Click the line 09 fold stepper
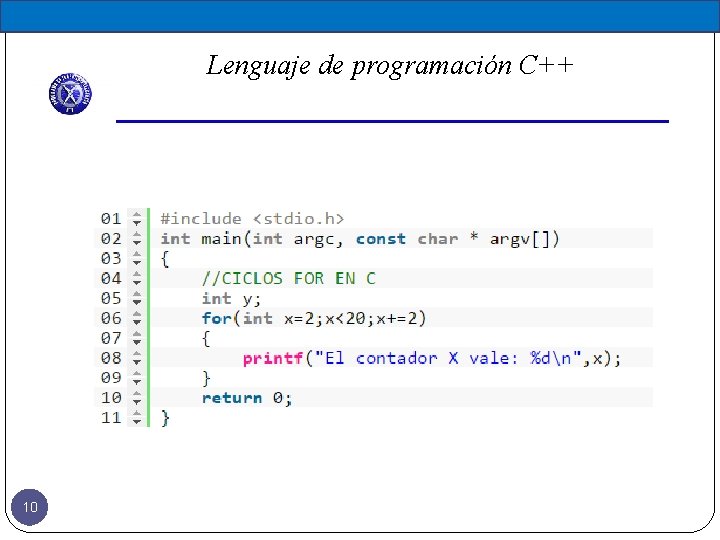 click(137, 377)
